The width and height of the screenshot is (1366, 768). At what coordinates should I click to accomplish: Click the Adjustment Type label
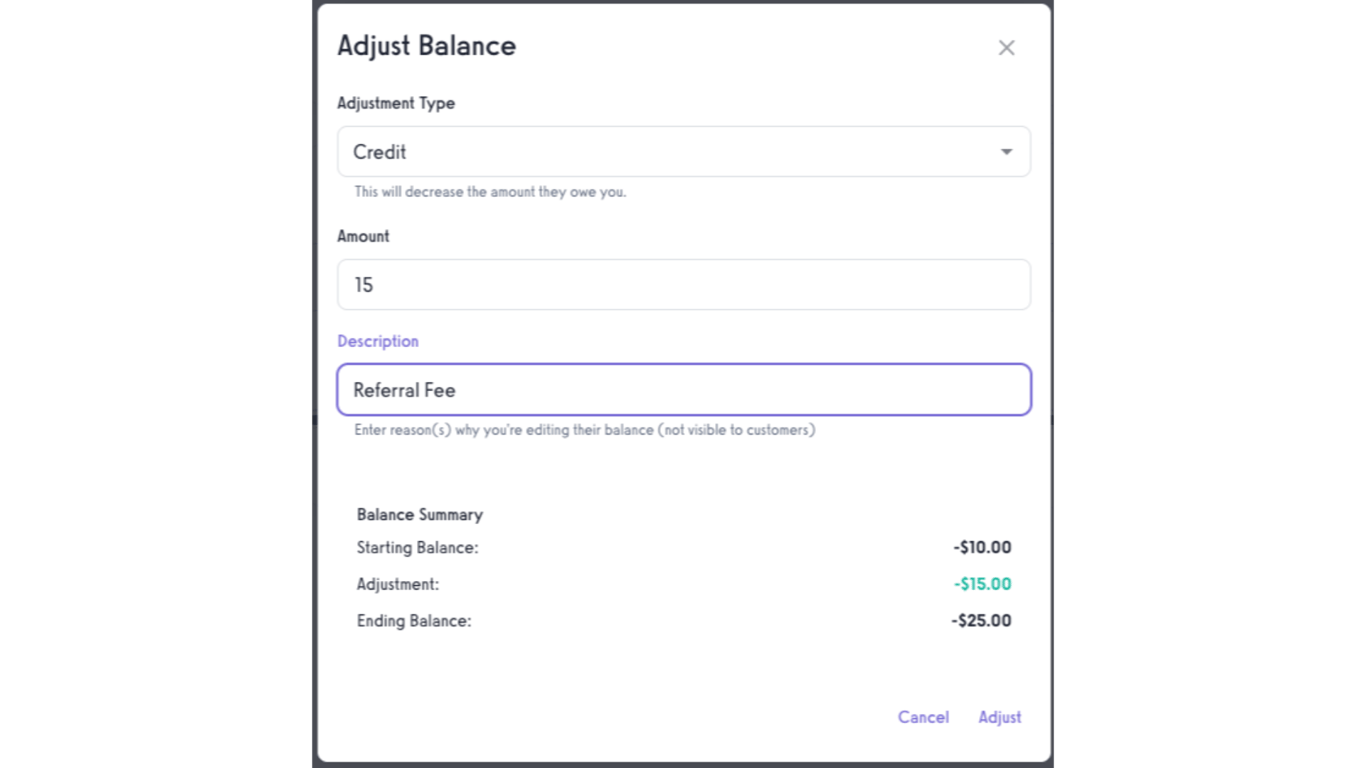click(396, 103)
